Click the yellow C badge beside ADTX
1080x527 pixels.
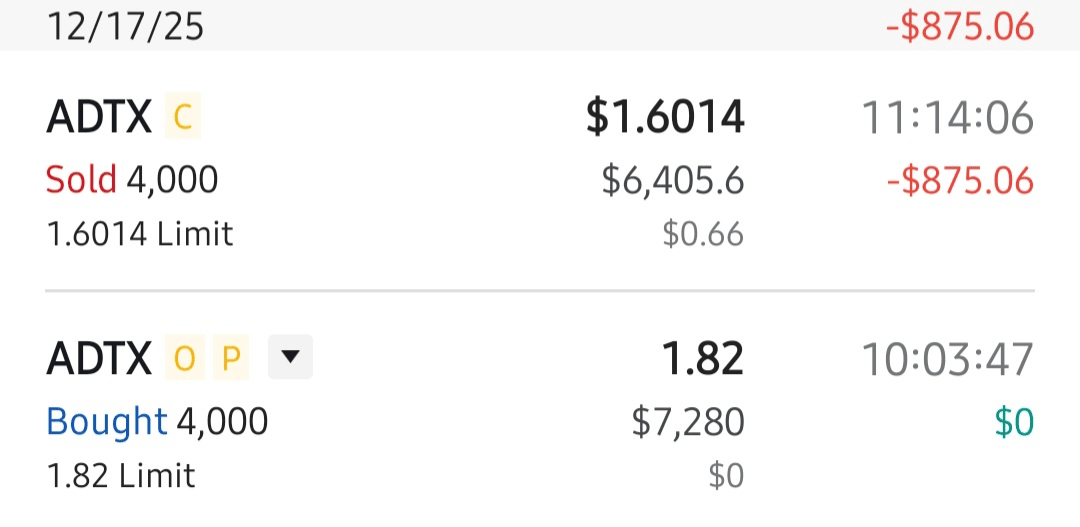point(182,118)
